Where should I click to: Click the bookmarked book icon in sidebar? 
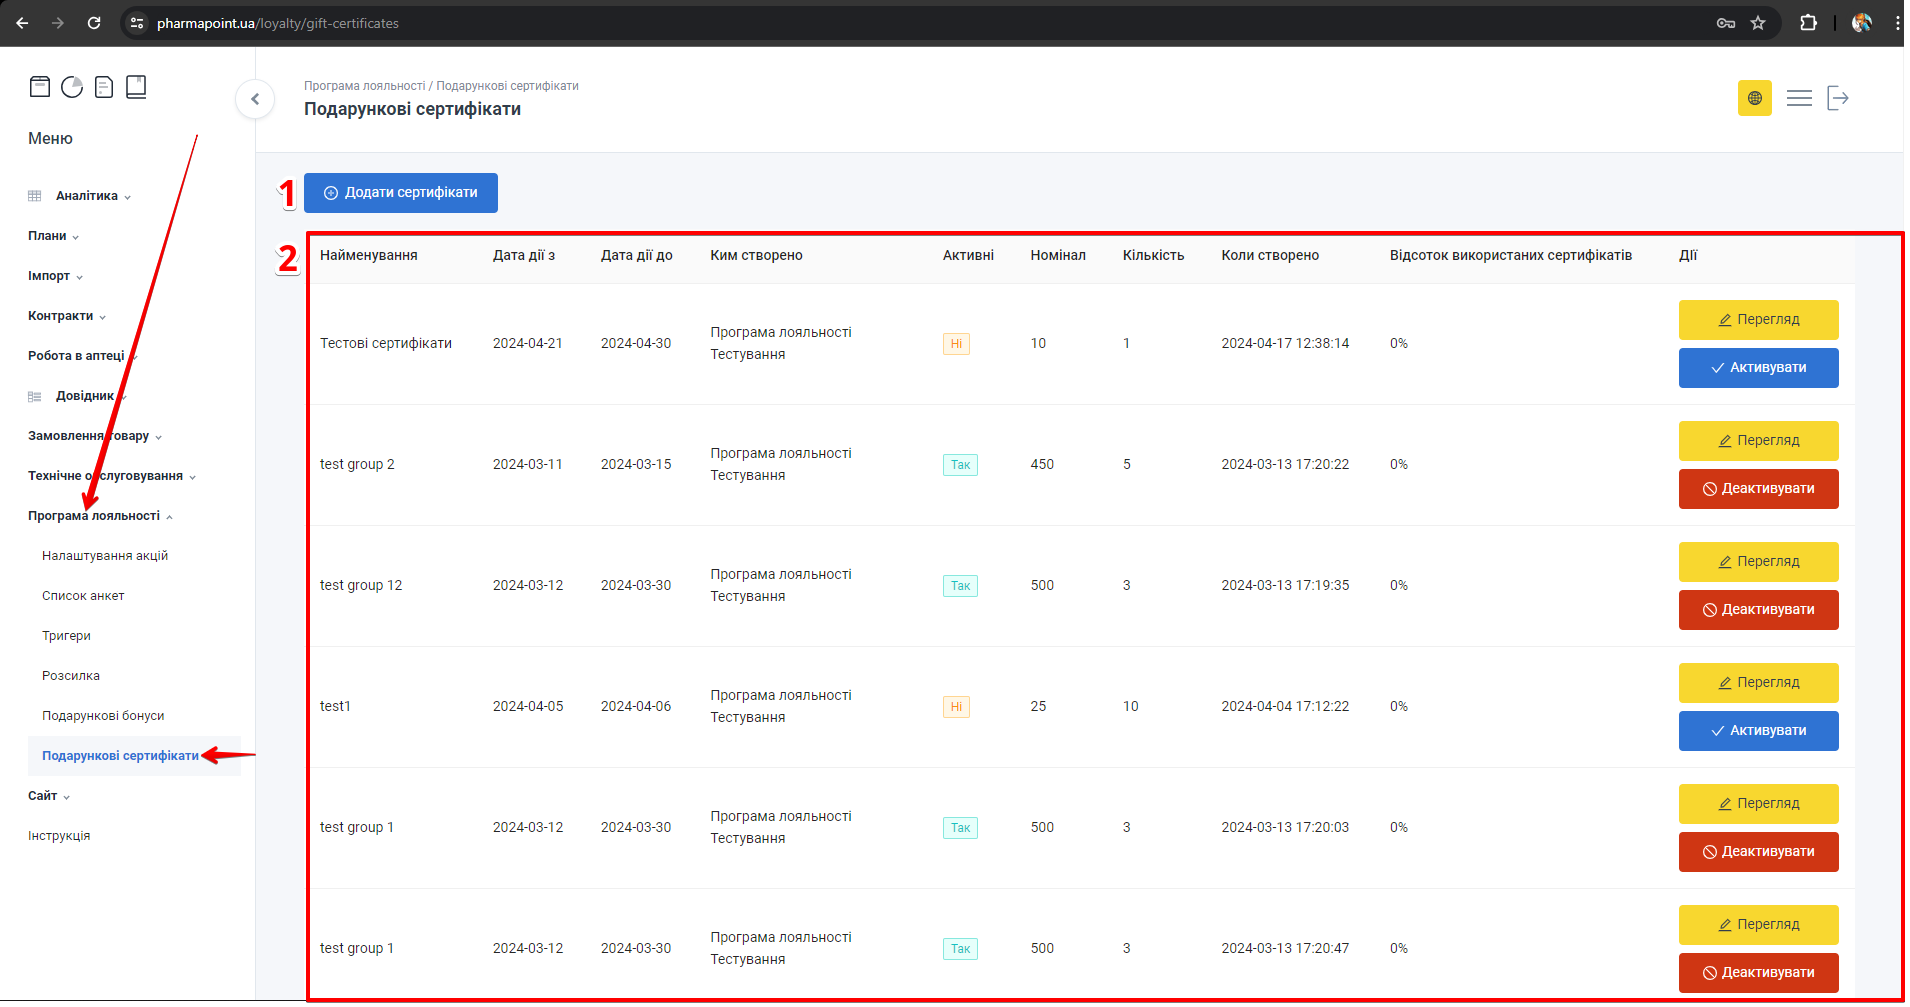tap(136, 87)
